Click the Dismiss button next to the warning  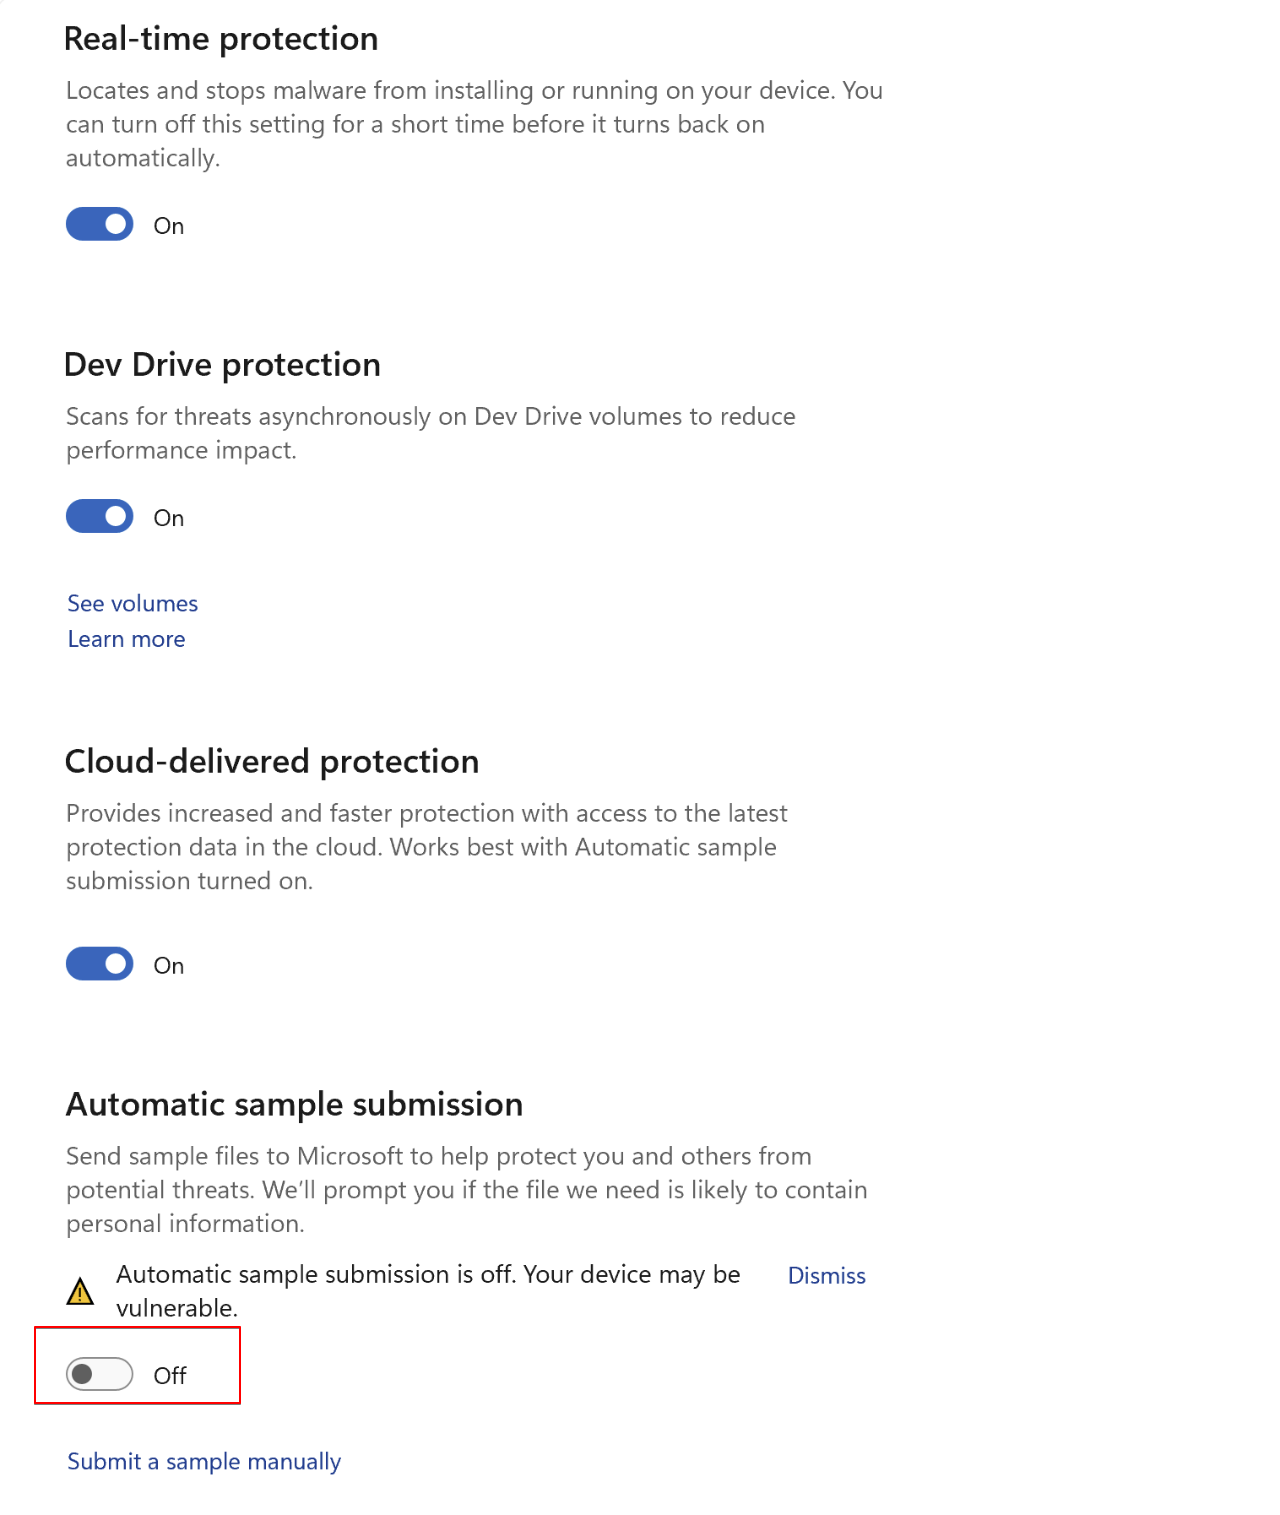tap(826, 1275)
